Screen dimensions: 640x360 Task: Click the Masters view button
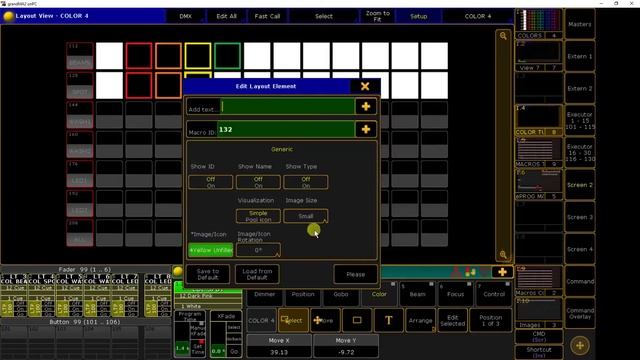580,24
